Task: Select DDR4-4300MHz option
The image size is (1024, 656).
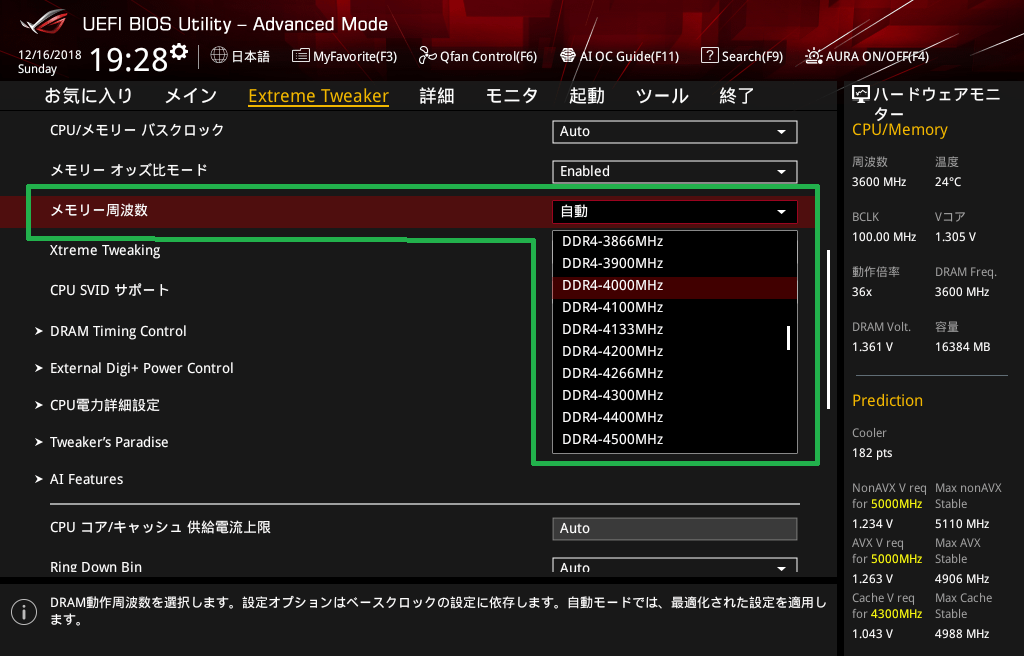Action: point(675,395)
